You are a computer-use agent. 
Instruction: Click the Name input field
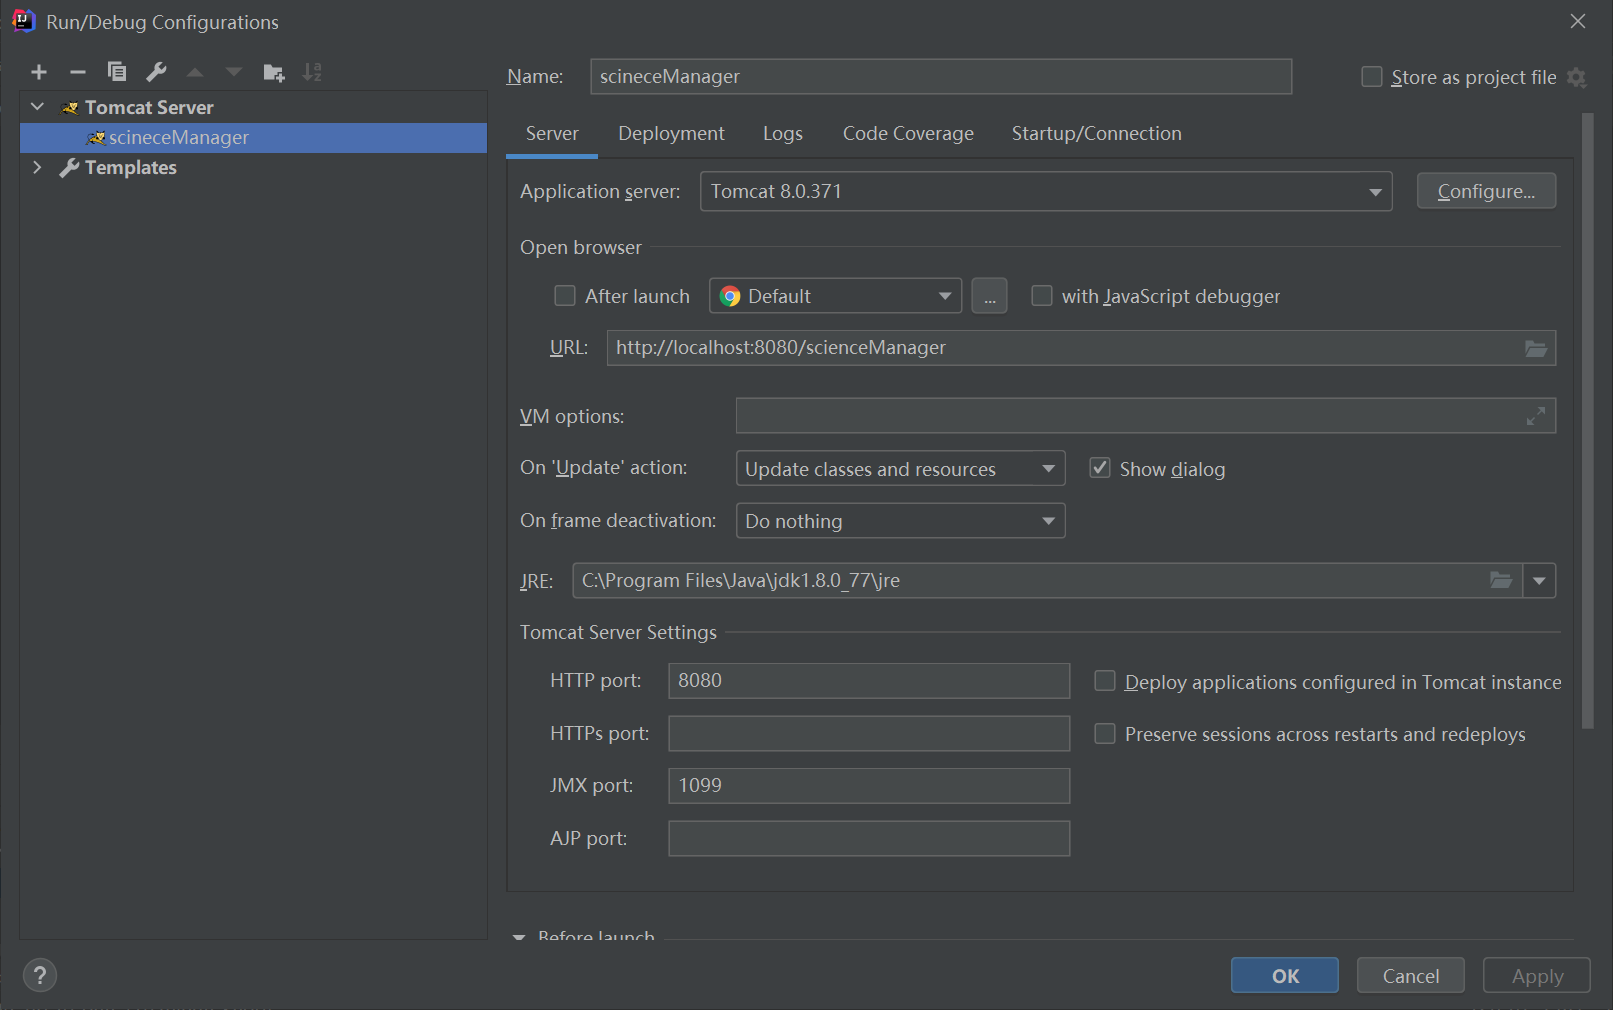point(941,77)
